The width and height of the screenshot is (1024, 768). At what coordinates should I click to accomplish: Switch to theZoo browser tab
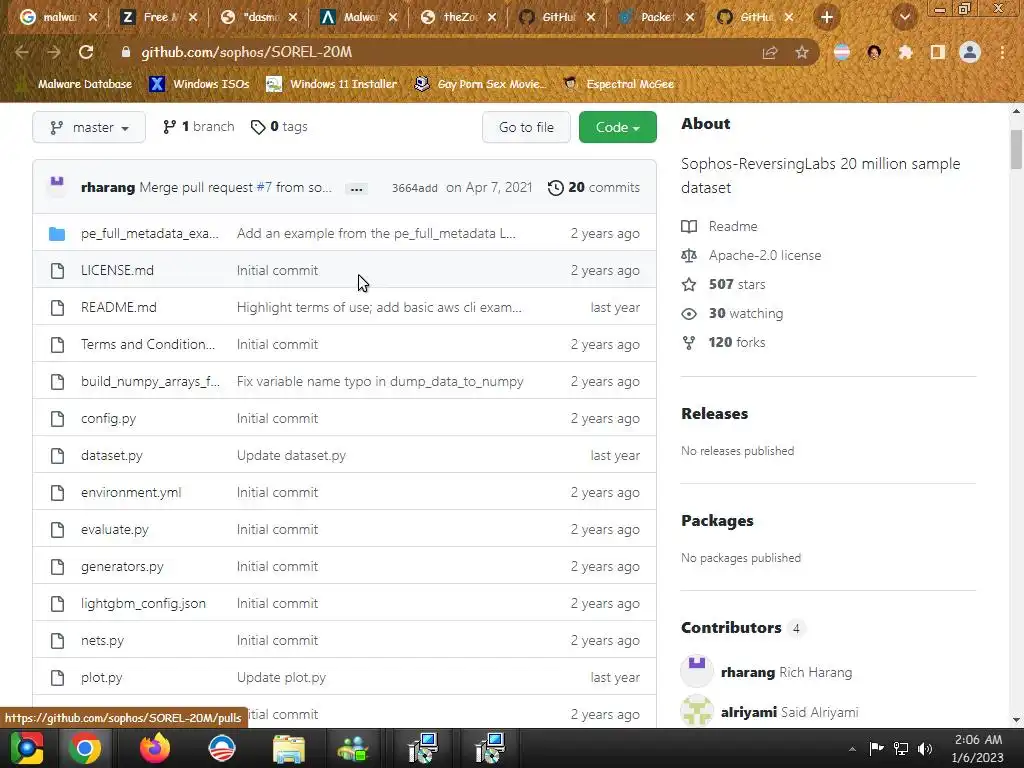[x=458, y=18]
